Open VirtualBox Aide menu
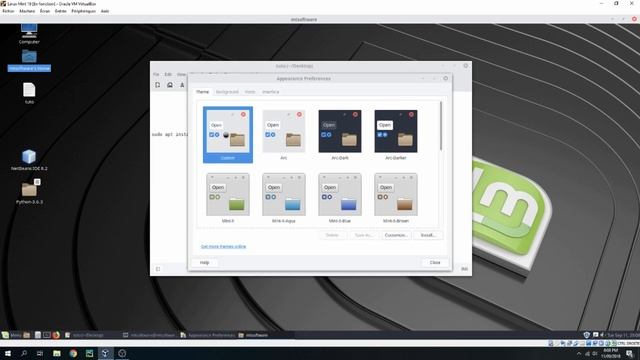Viewport: 640px width, 360px height. [105, 11]
